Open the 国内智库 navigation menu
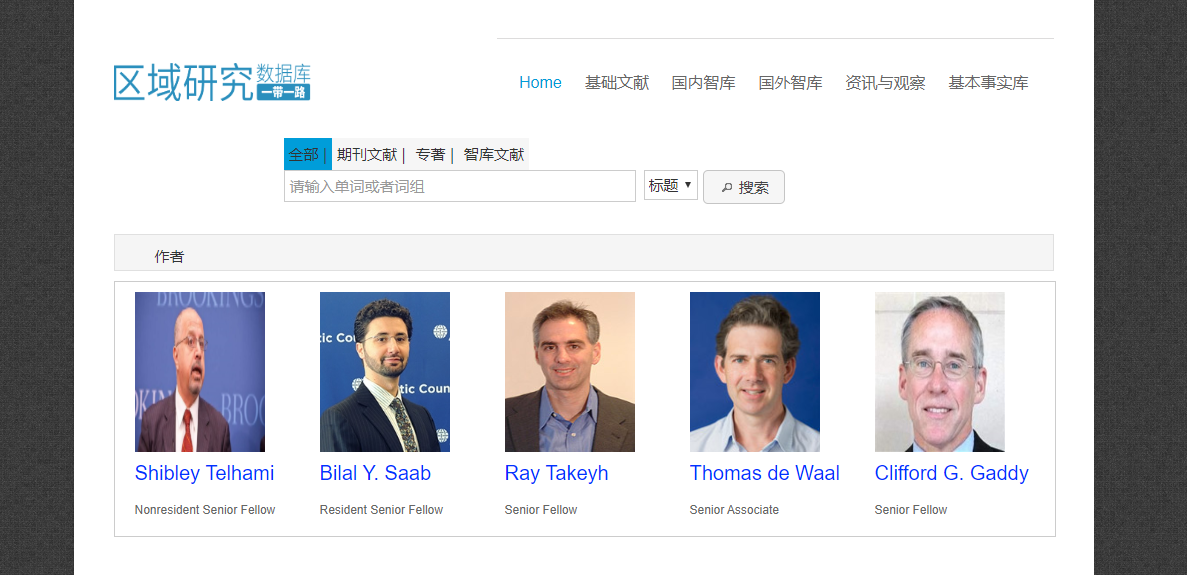 pyautogui.click(x=703, y=83)
